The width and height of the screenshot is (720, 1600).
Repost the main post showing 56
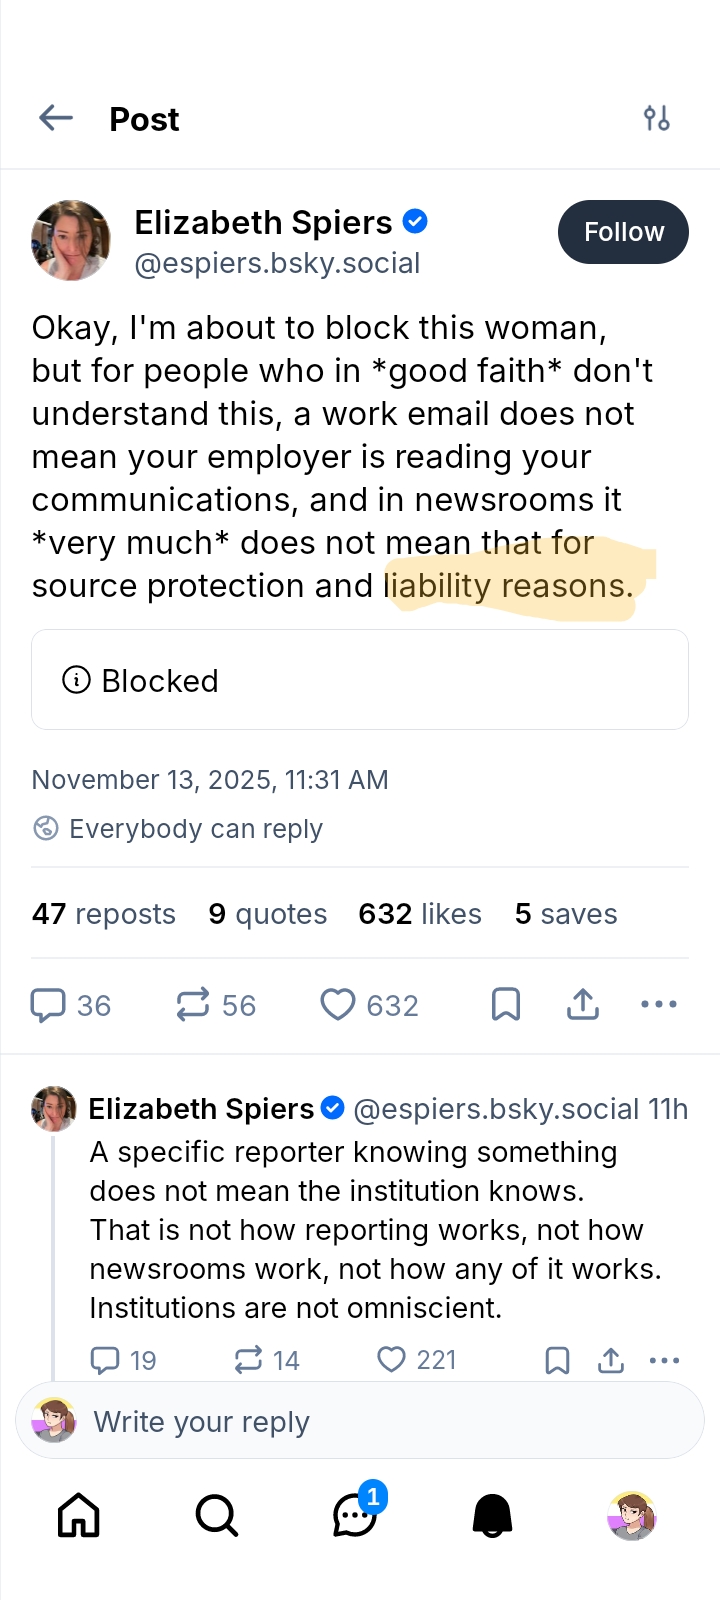(x=193, y=1005)
